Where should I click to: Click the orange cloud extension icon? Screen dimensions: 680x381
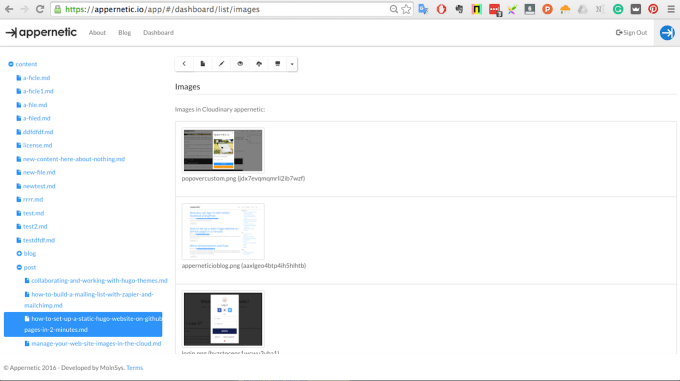tap(565, 9)
